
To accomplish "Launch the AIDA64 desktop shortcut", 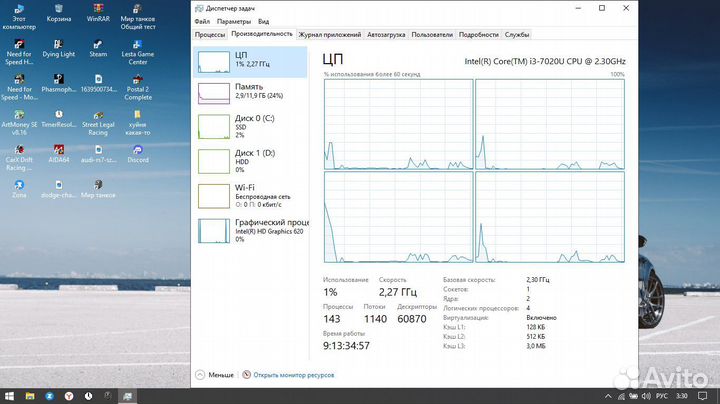I will (x=59, y=155).
